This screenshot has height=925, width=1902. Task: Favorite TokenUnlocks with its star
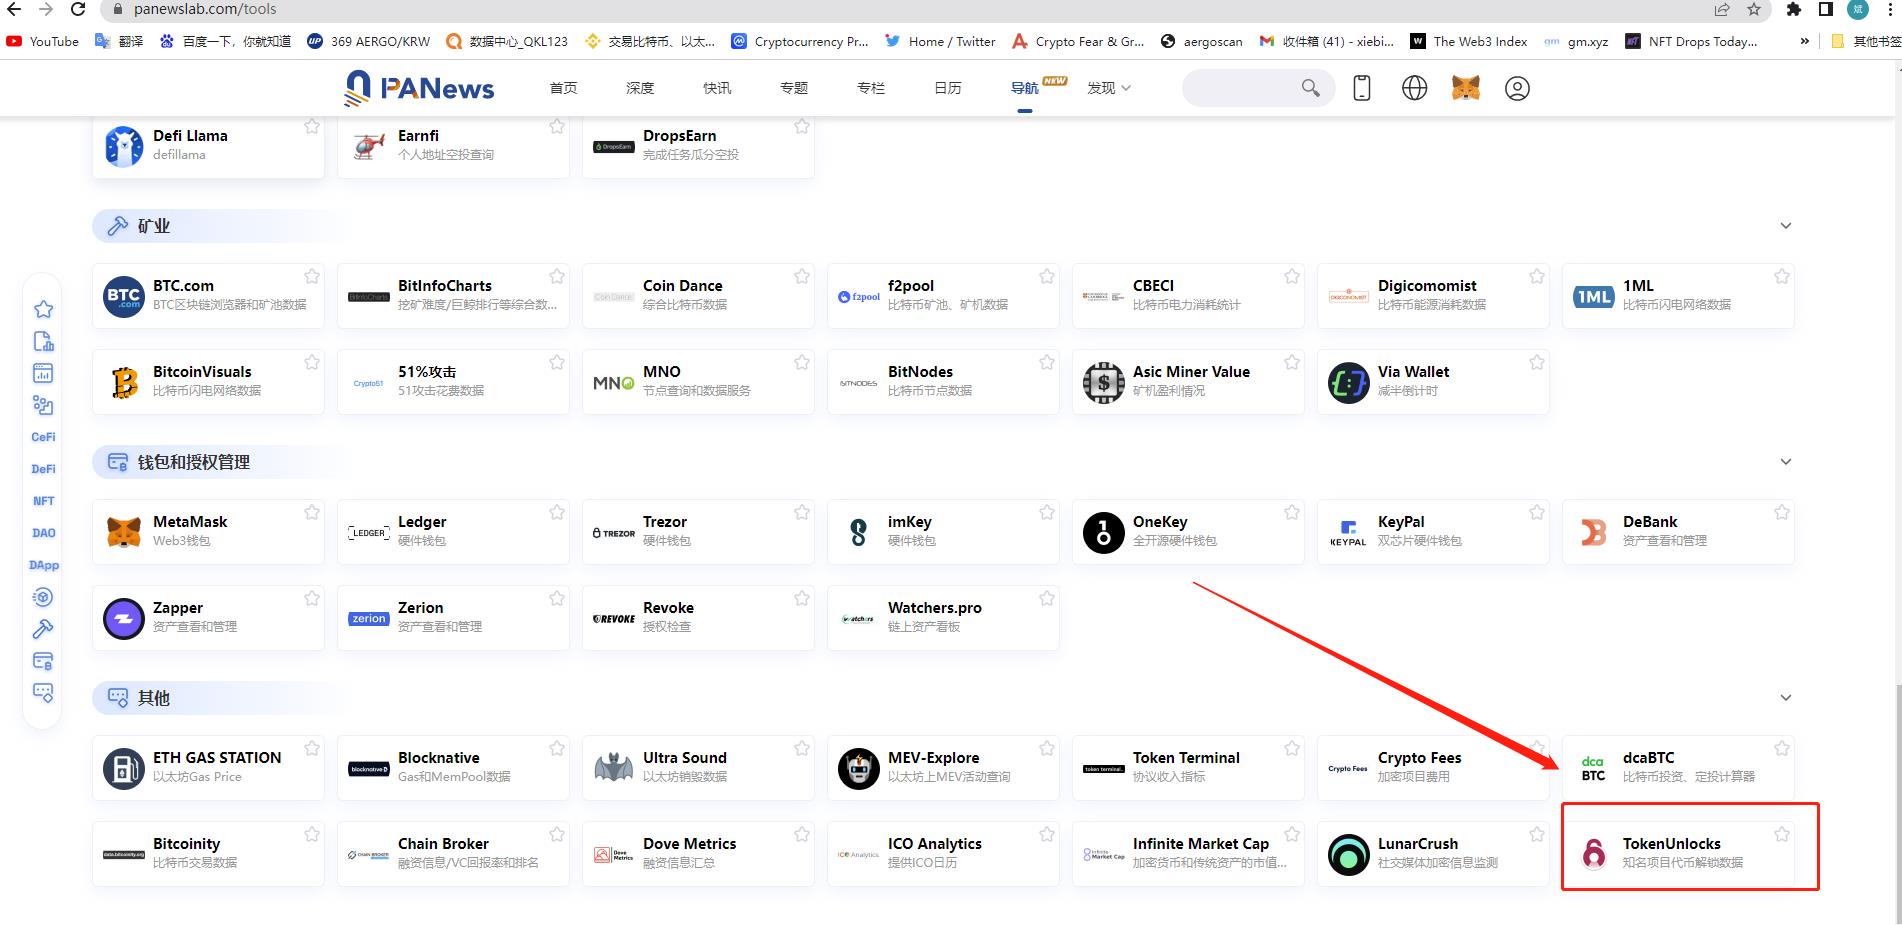pos(1782,834)
